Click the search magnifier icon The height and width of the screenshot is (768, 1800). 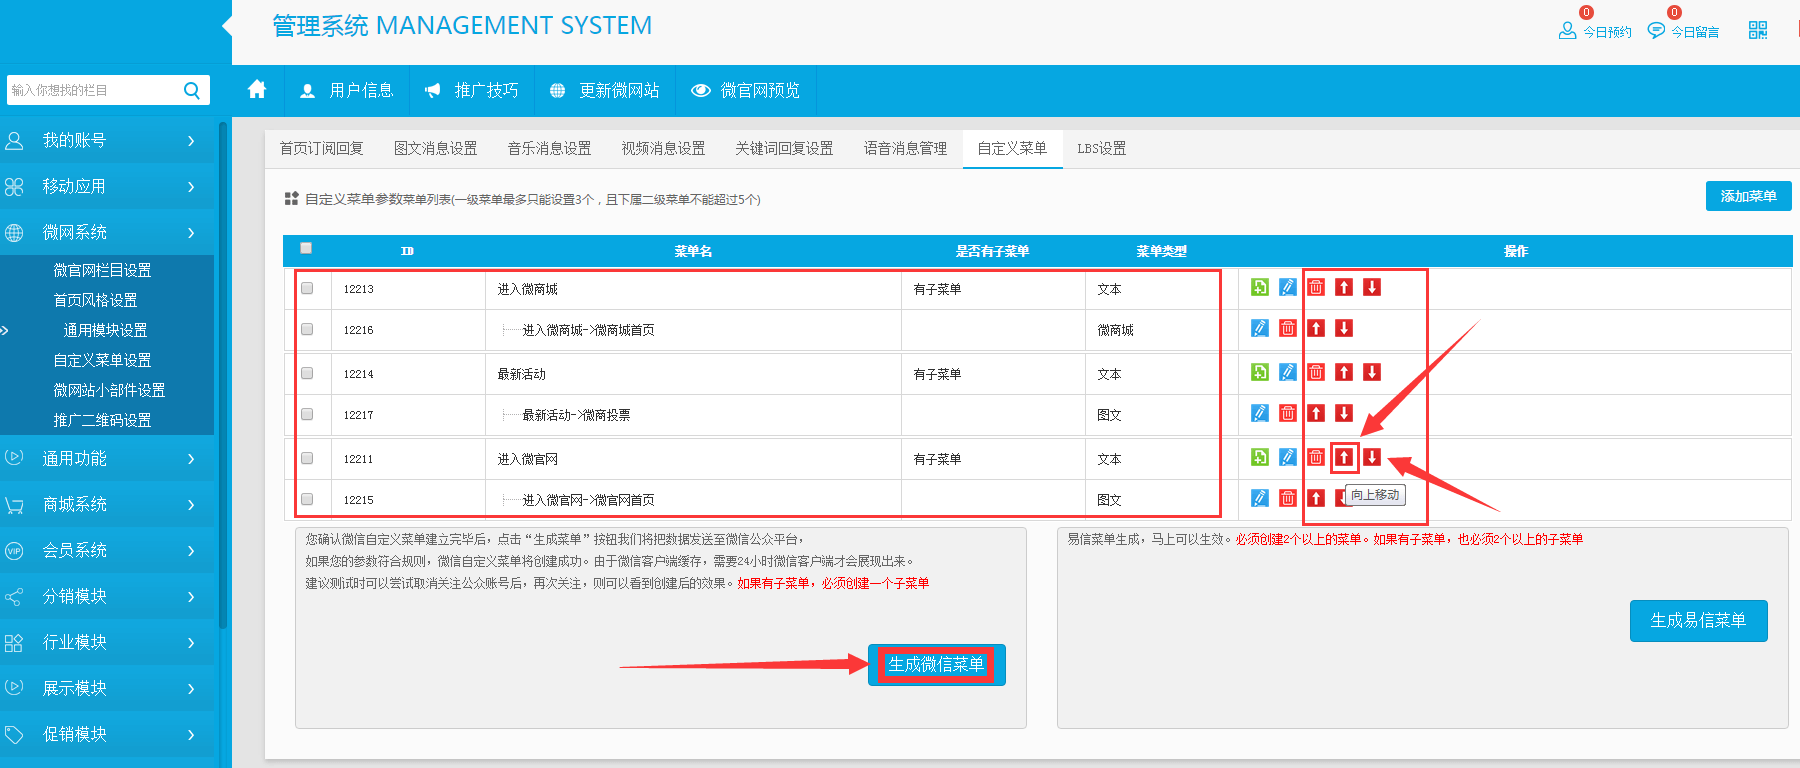(x=192, y=91)
